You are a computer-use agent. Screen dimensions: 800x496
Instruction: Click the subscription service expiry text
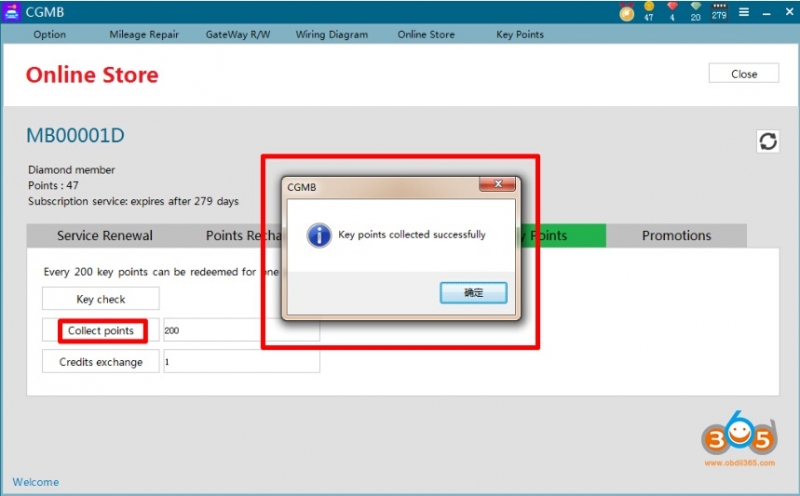[133, 201]
